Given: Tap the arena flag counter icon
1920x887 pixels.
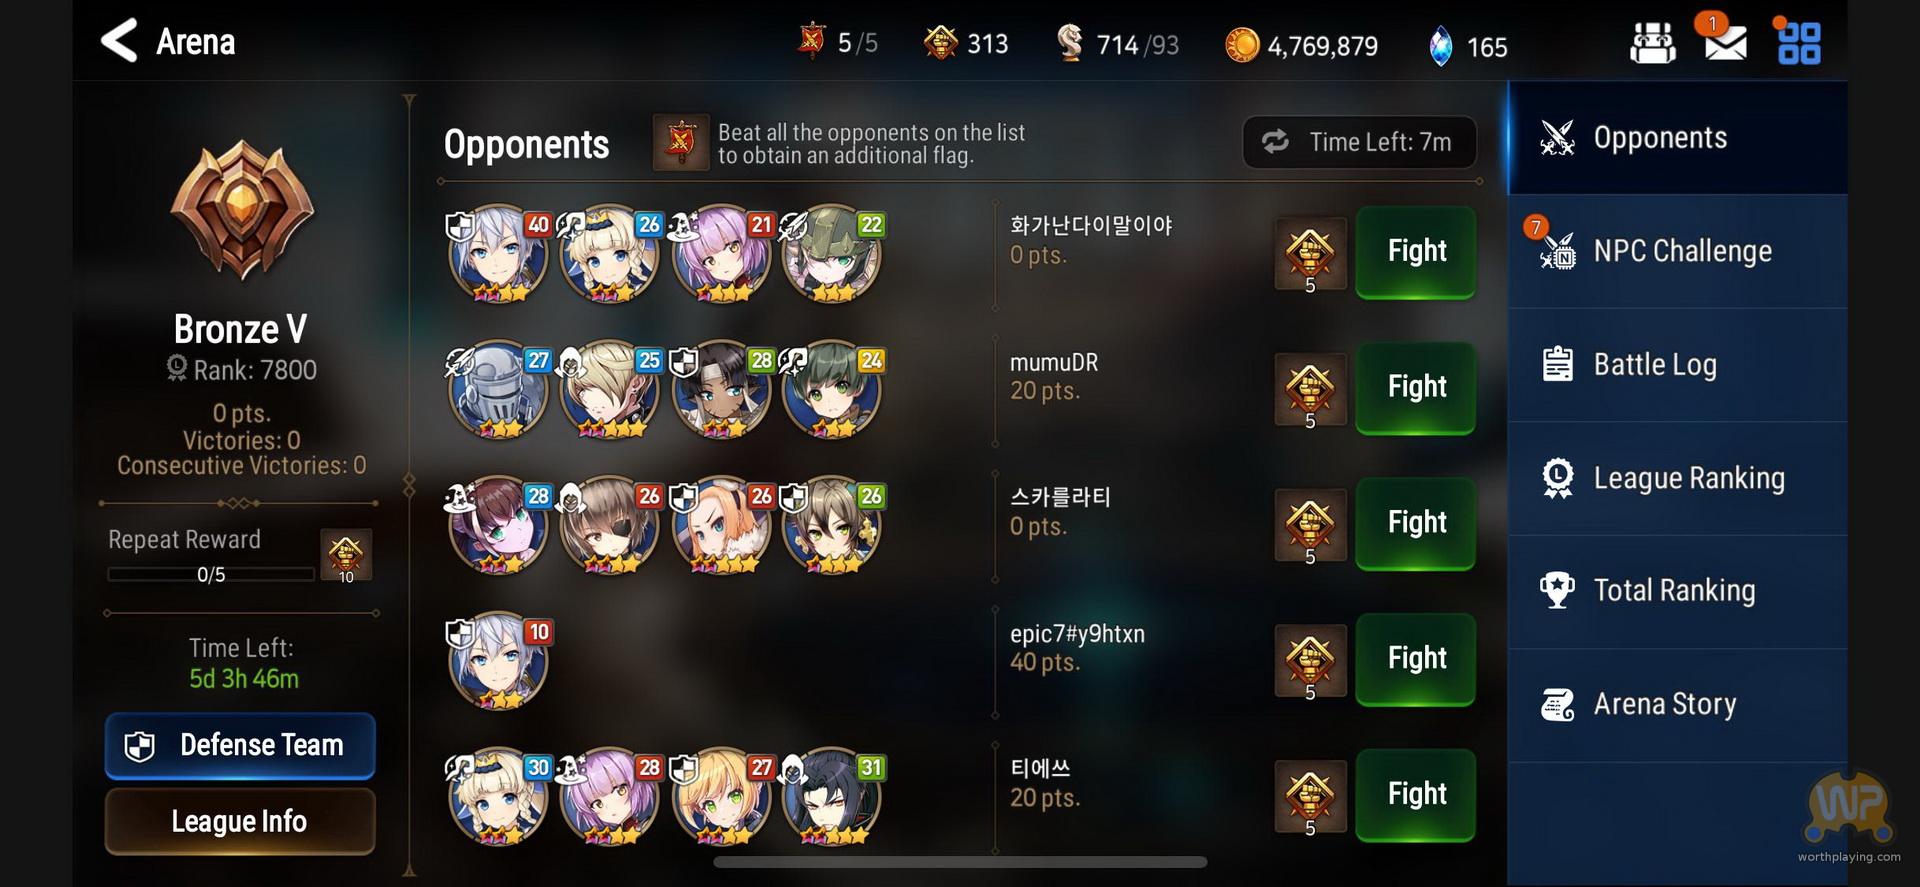Looking at the screenshot, I should point(811,41).
